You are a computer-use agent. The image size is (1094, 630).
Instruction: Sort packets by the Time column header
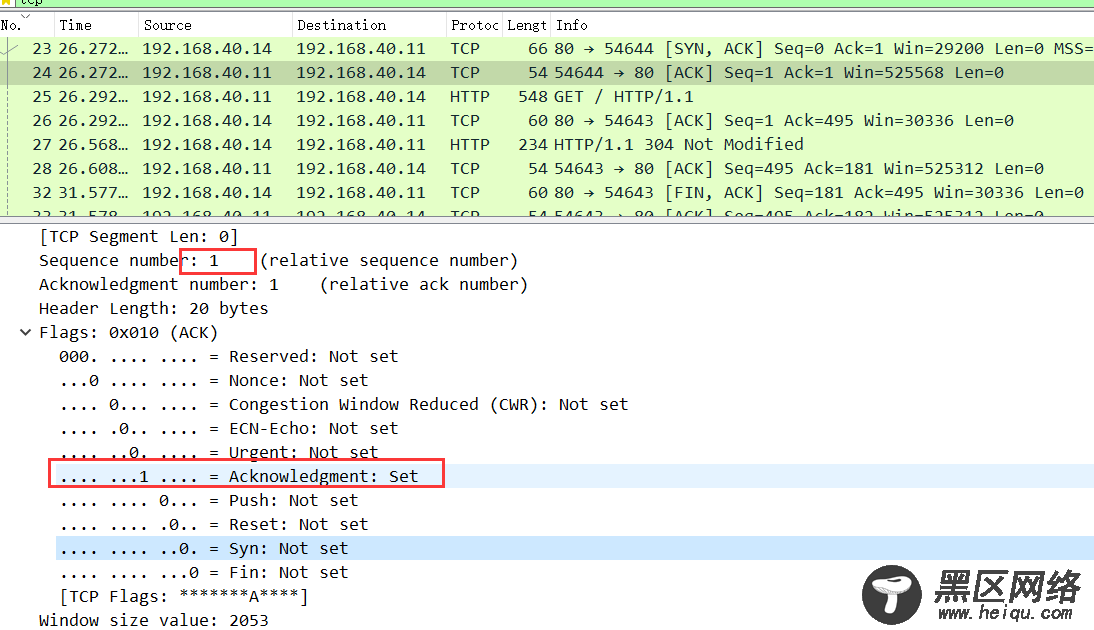coord(96,25)
